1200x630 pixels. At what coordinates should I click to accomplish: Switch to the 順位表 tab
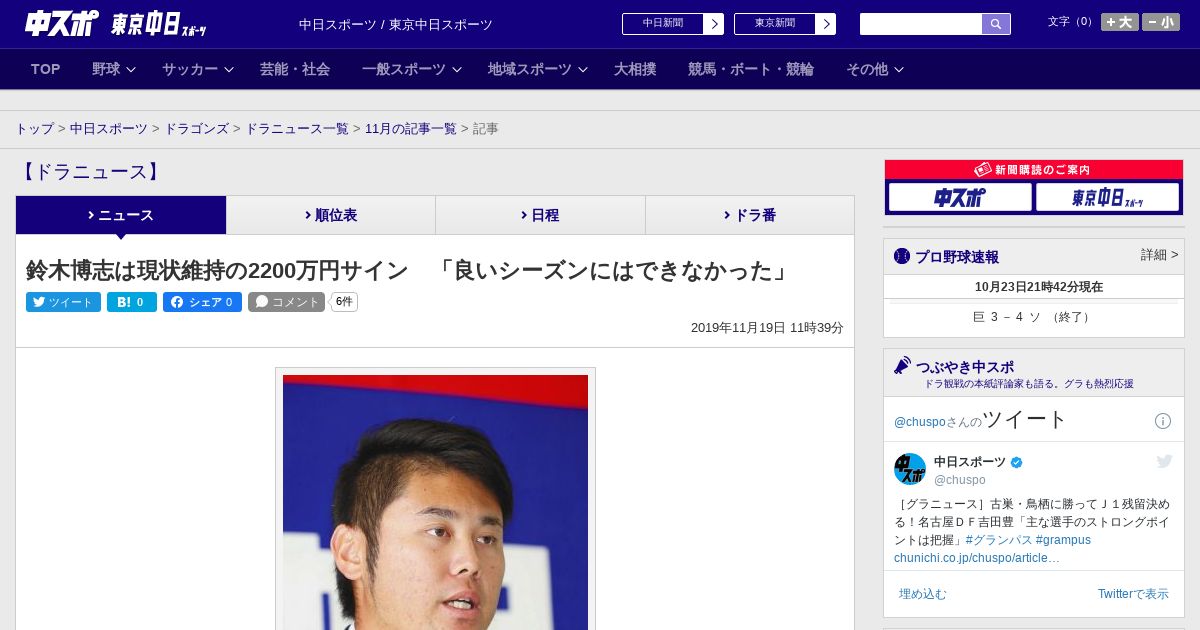[x=331, y=215]
